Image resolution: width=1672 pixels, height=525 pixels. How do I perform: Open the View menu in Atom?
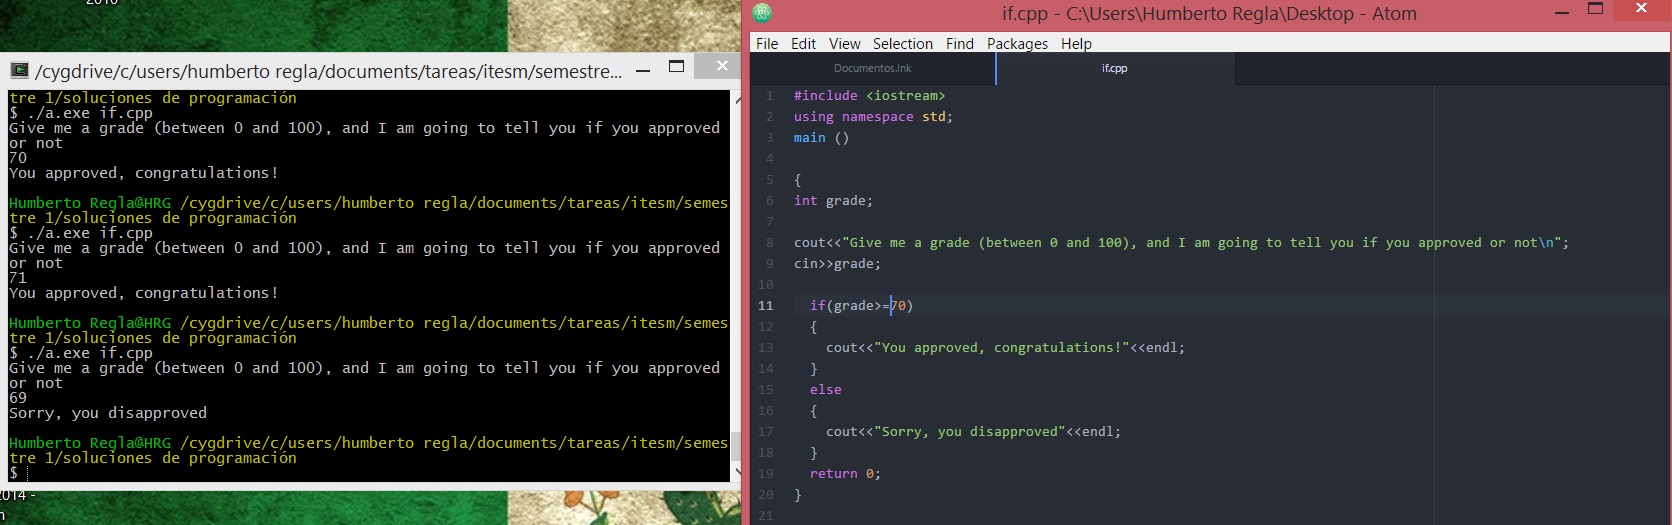(x=844, y=44)
